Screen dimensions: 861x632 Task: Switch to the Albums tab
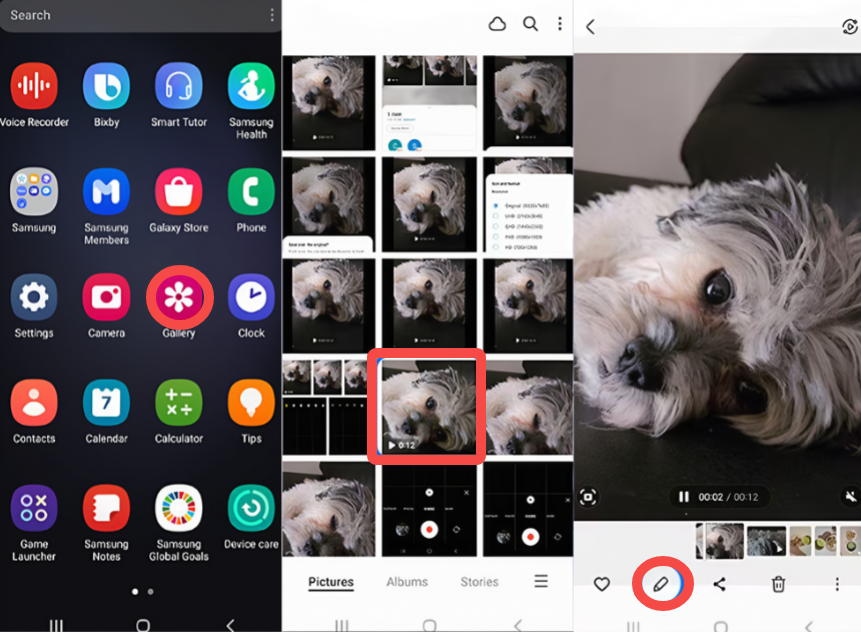(406, 581)
